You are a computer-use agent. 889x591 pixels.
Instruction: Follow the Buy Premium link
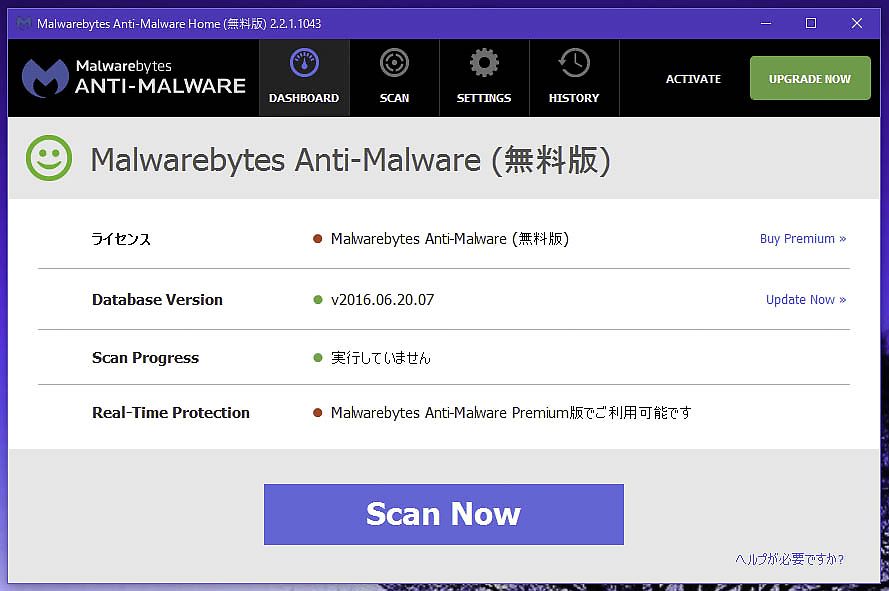803,239
